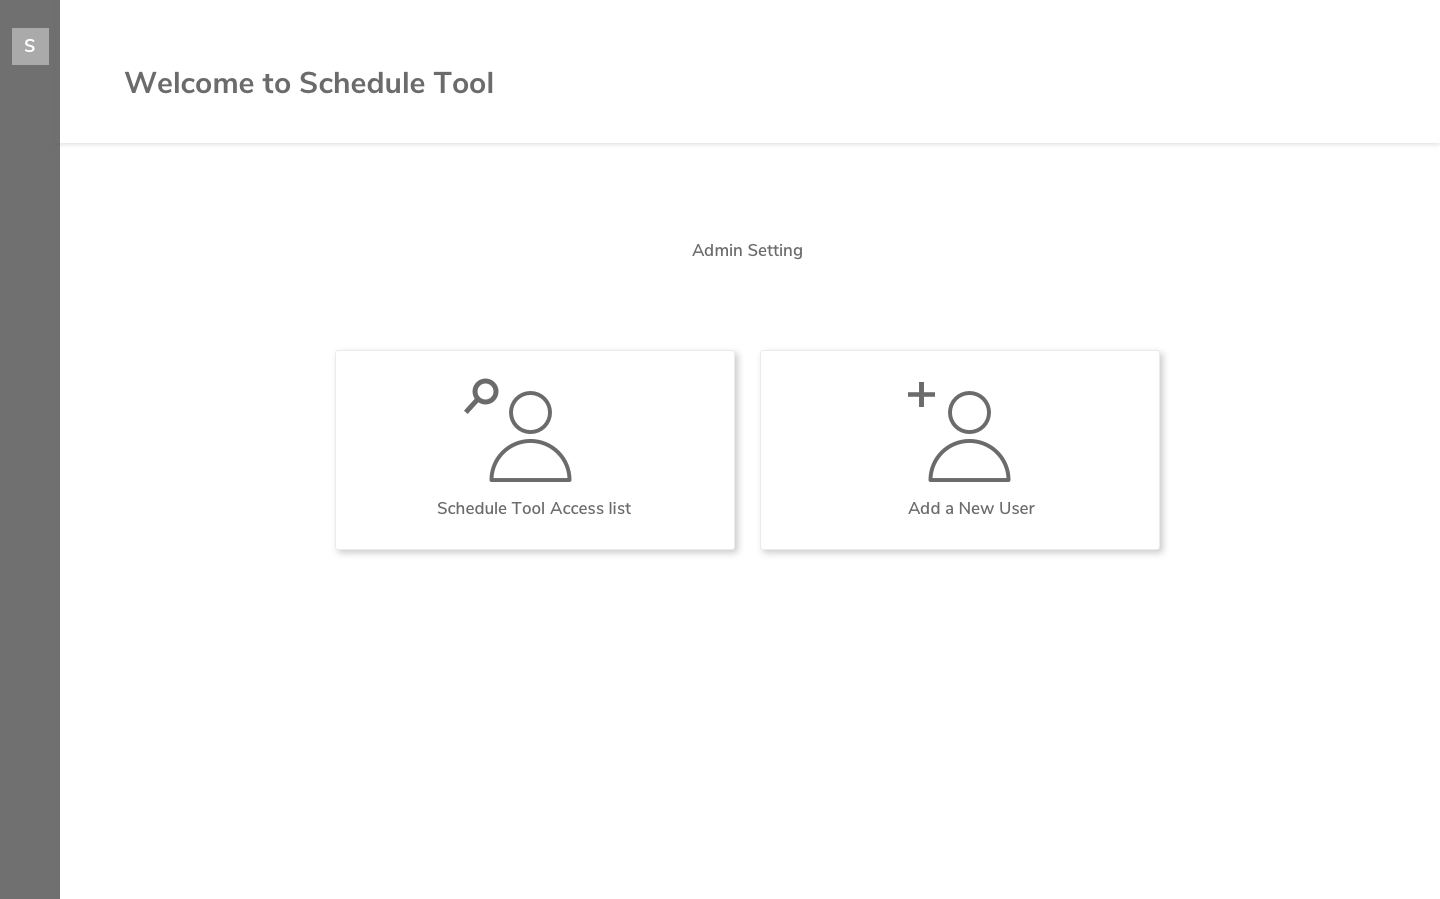Click the Admin Setting heading

click(x=747, y=250)
